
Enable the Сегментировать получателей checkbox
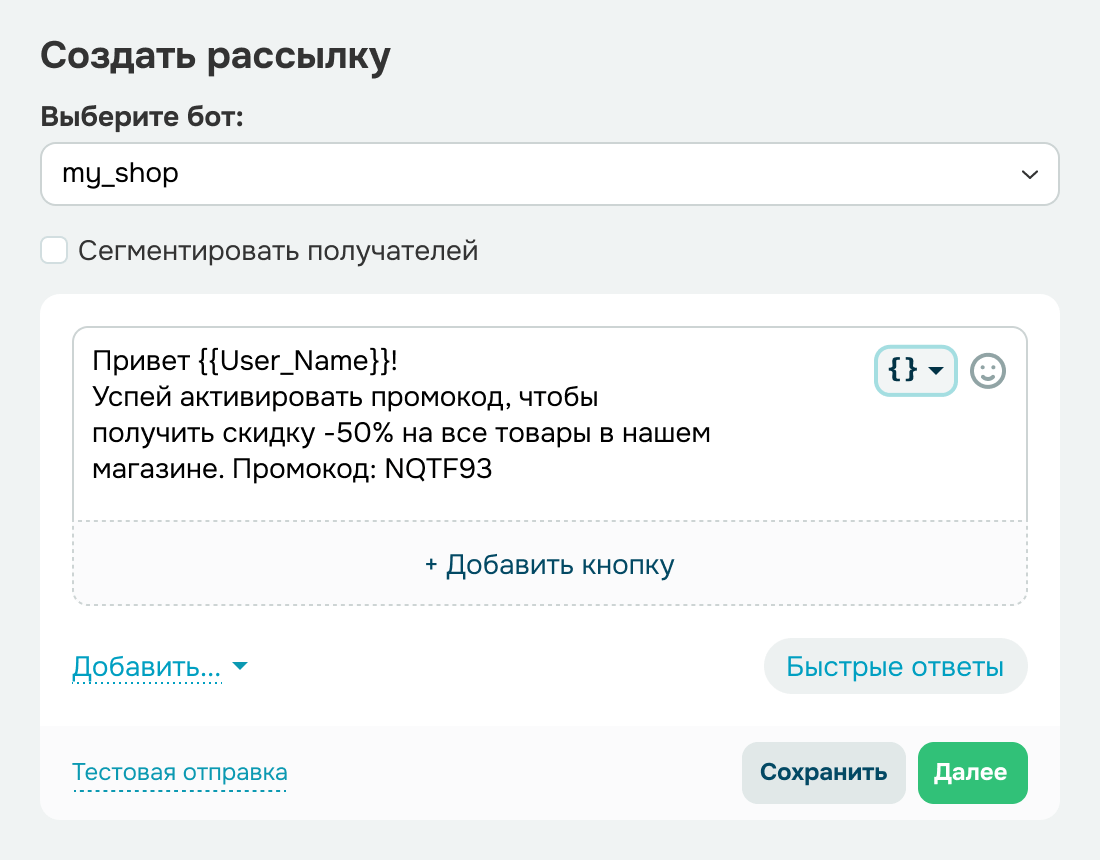[x=54, y=250]
